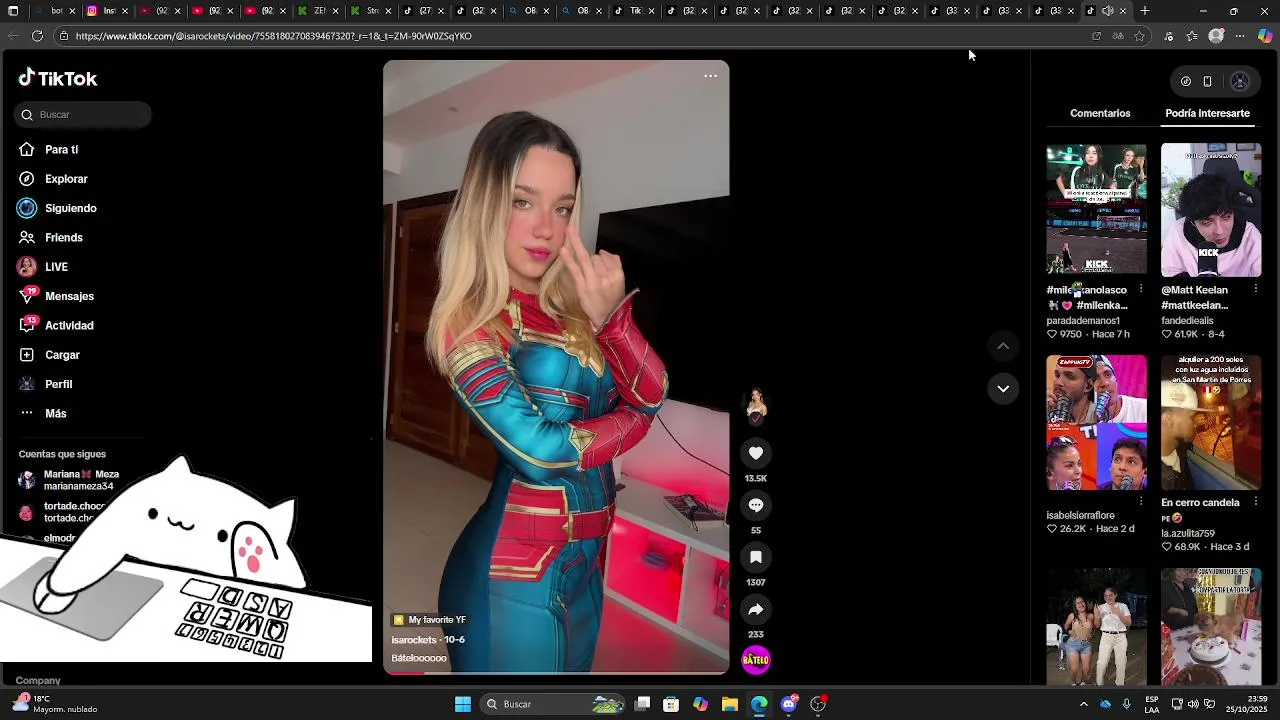
Task: Expand the Más menu
Action: coord(42,414)
